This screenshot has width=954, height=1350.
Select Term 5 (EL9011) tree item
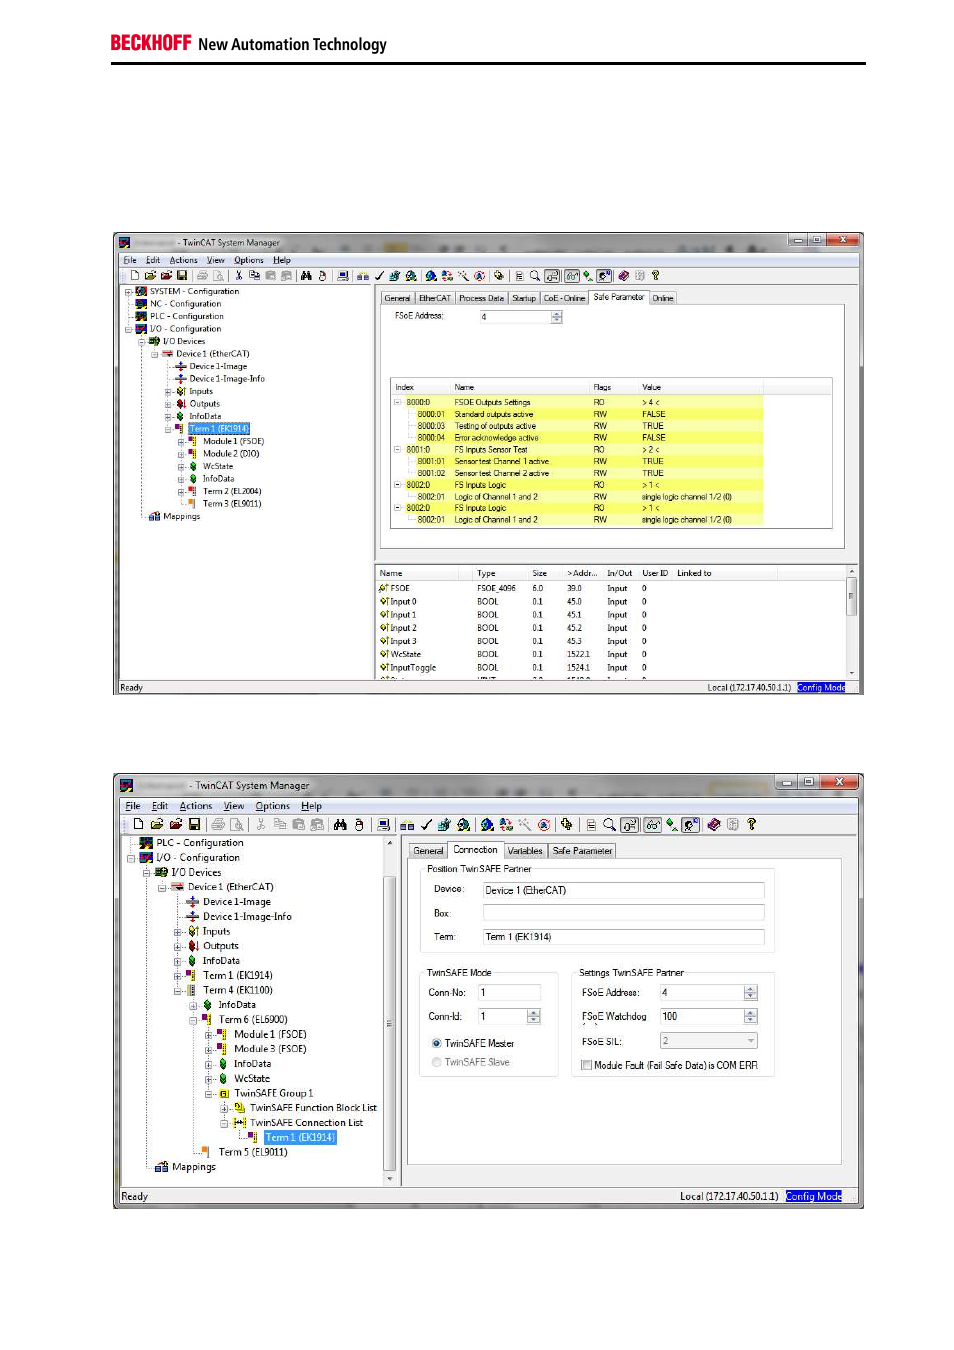click(252, 1152)
